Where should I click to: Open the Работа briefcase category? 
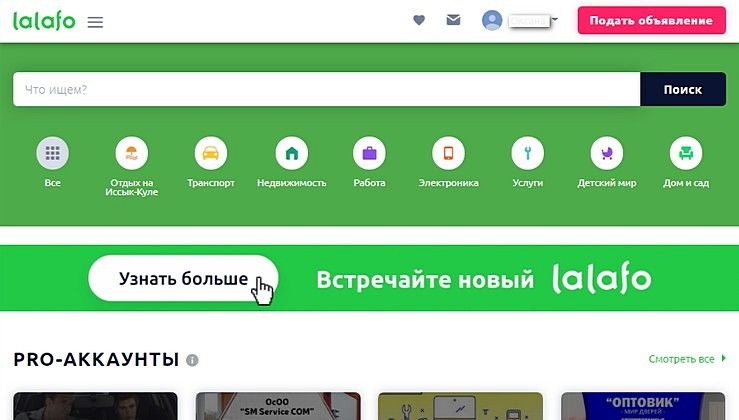[x=370, y=153]
